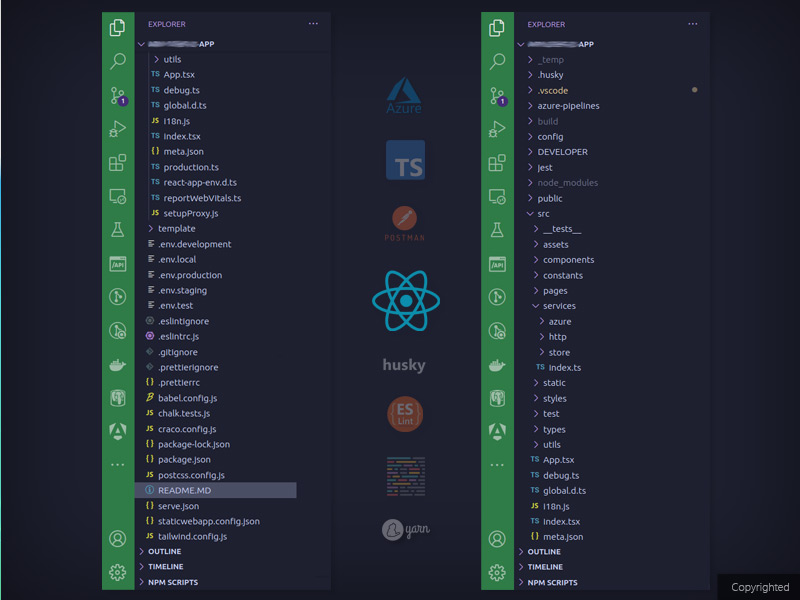Click Run and Debug icon in right activity bar
Viewport: 800px width, 600px height.
pyautogui.click(x=497, y=129)
